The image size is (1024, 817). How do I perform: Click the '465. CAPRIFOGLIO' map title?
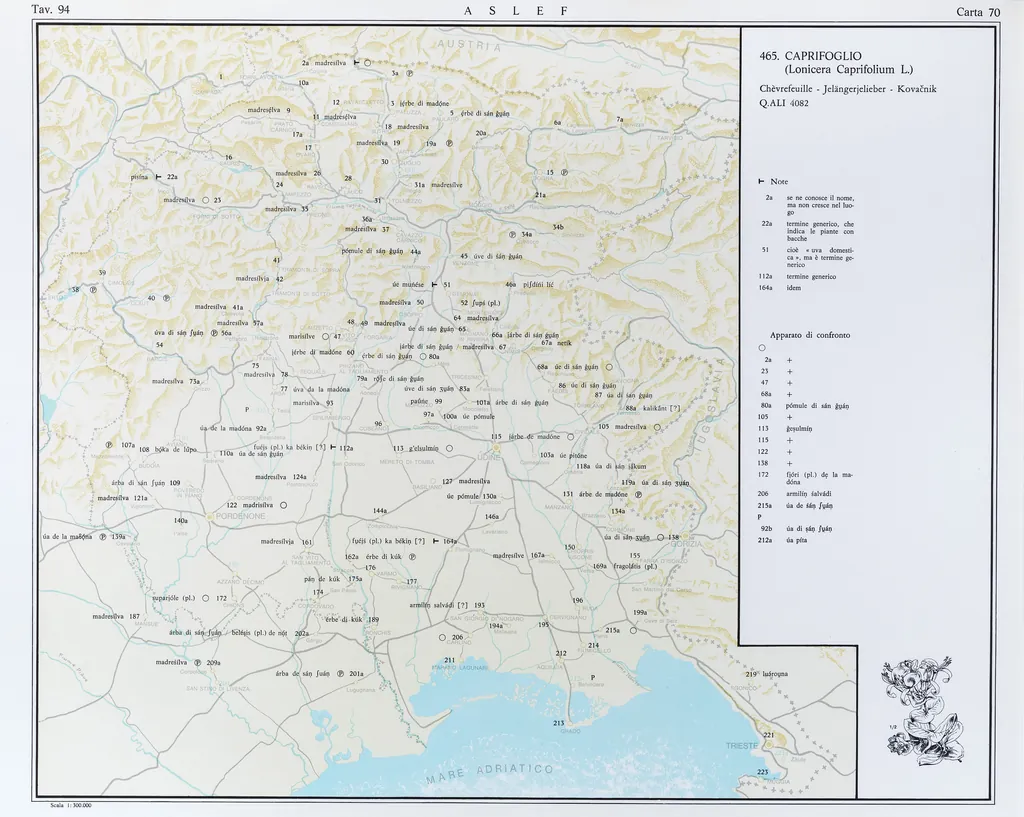click(823, 56)
